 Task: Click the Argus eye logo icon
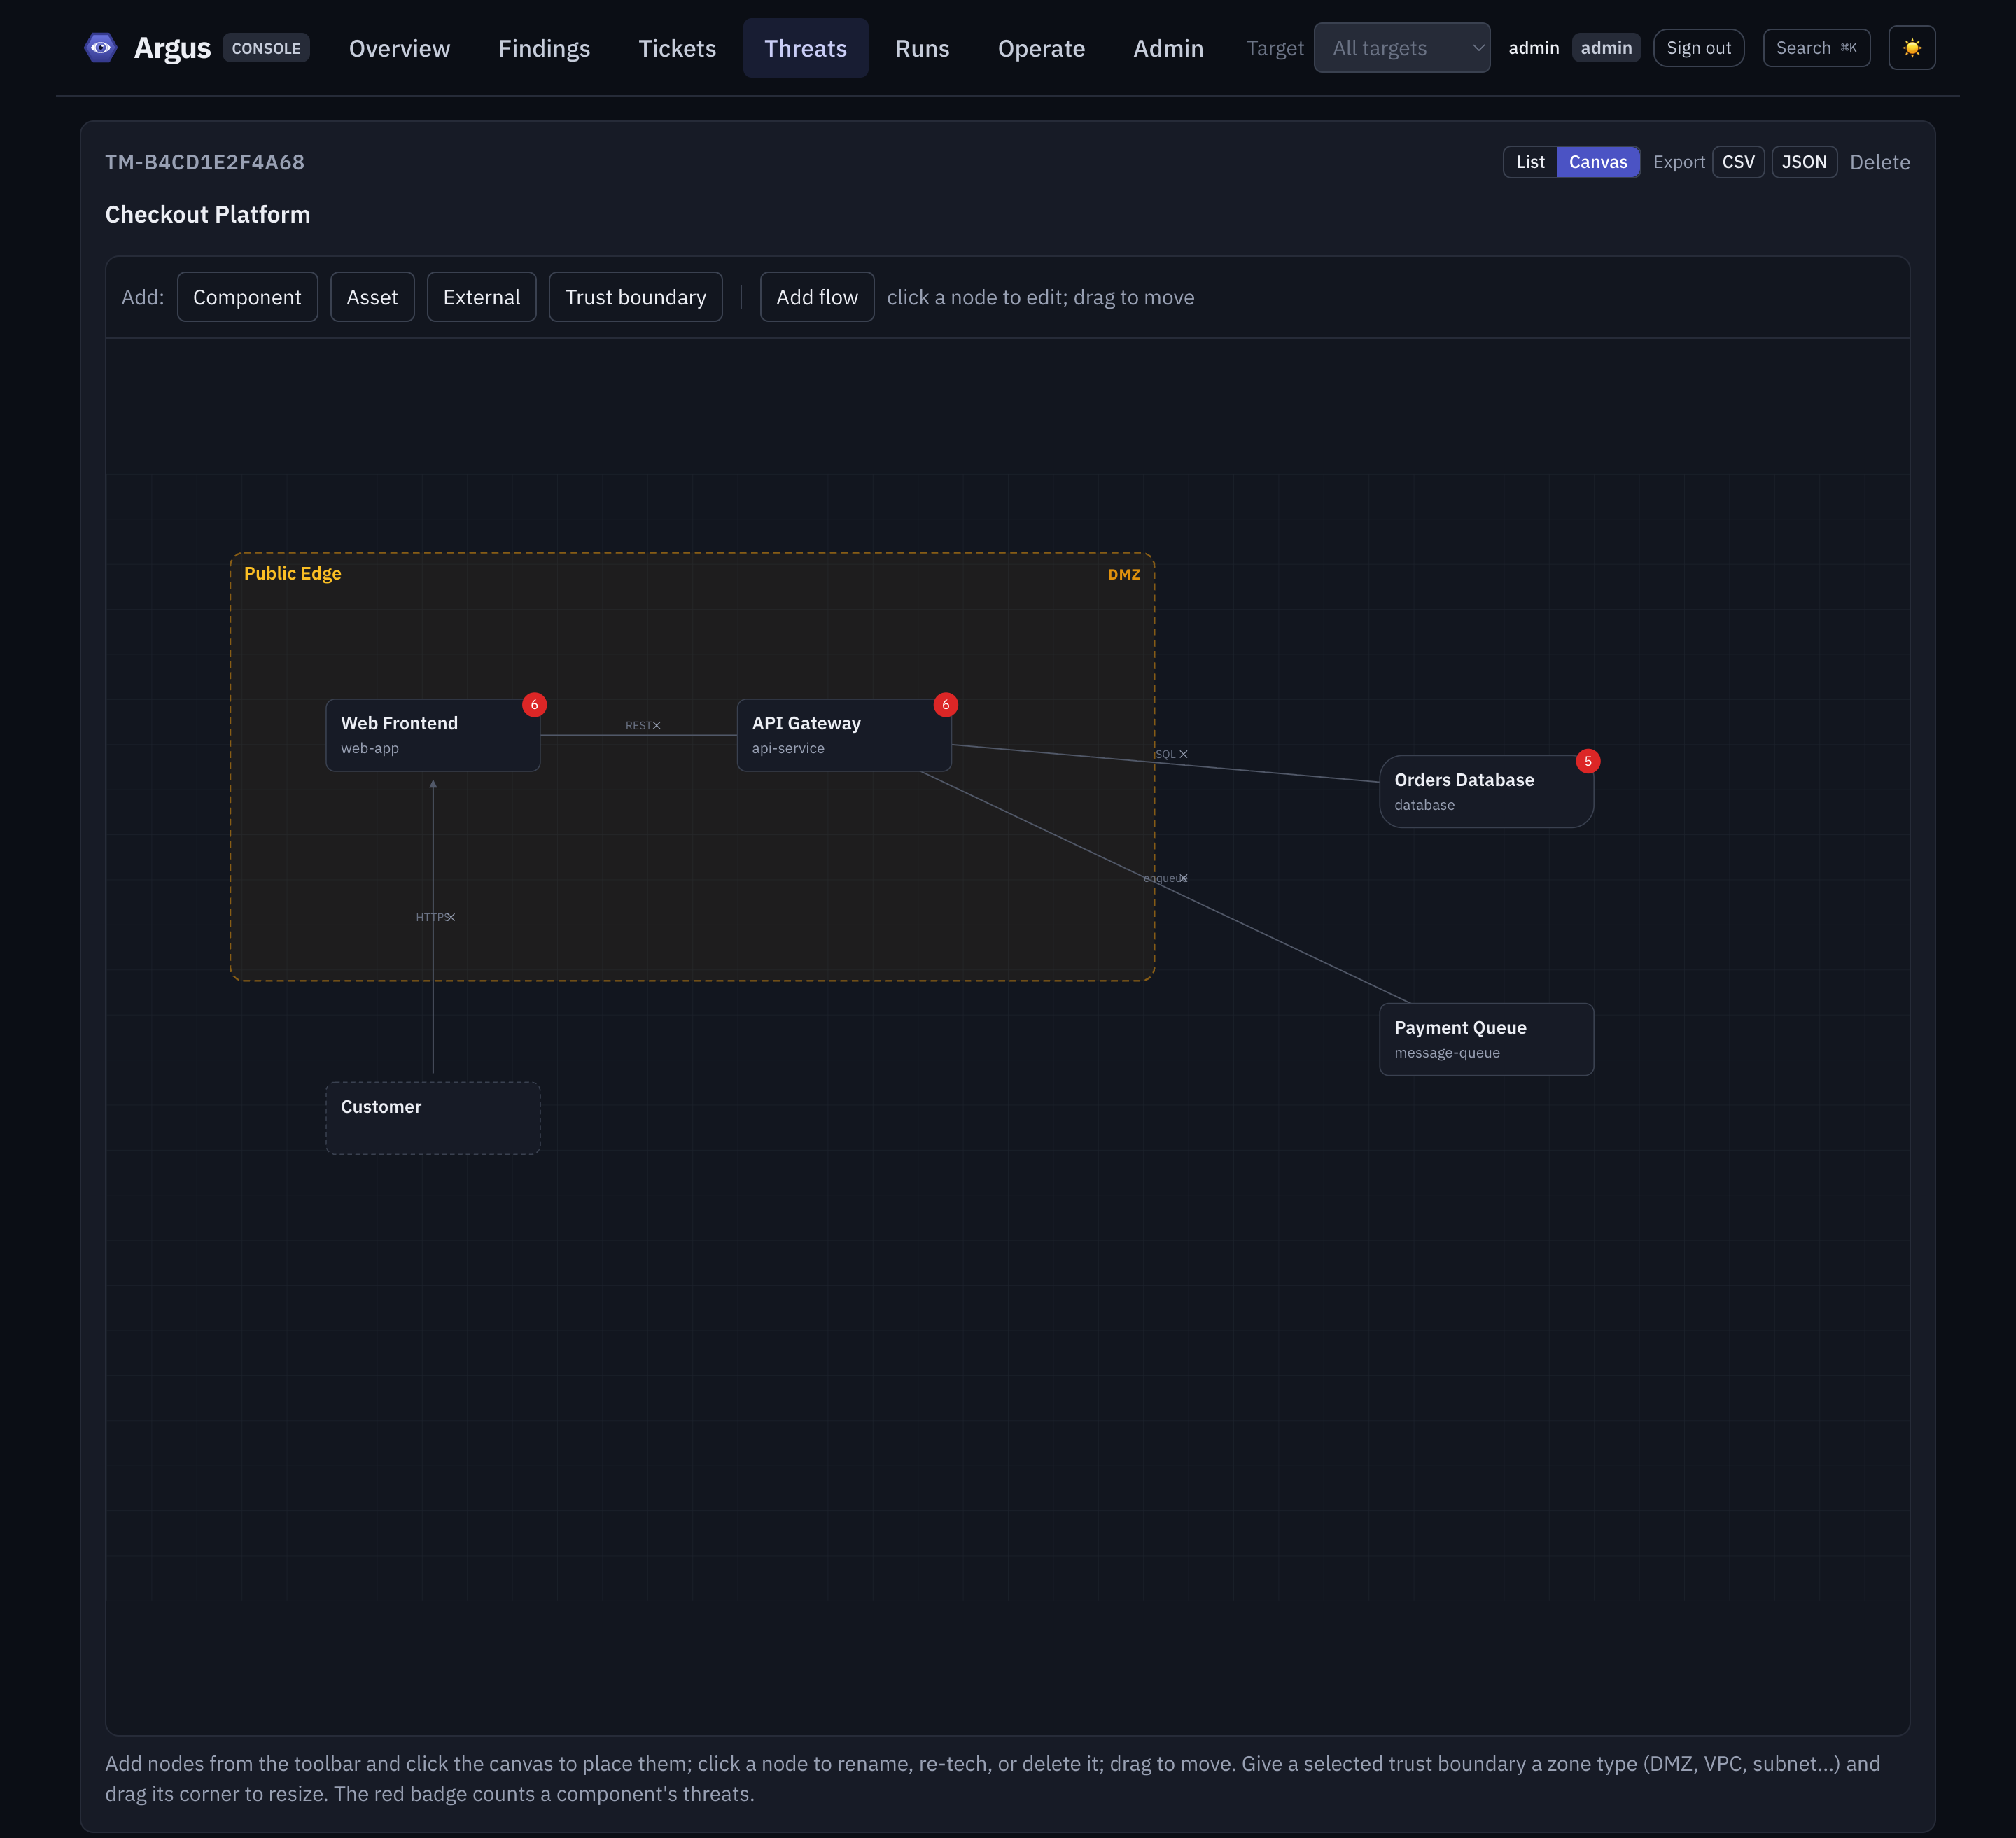click(x=100, y=48)
